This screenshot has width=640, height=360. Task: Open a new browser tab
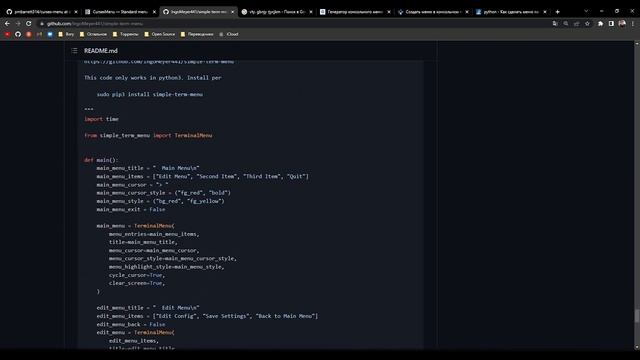tap(558, 12)
